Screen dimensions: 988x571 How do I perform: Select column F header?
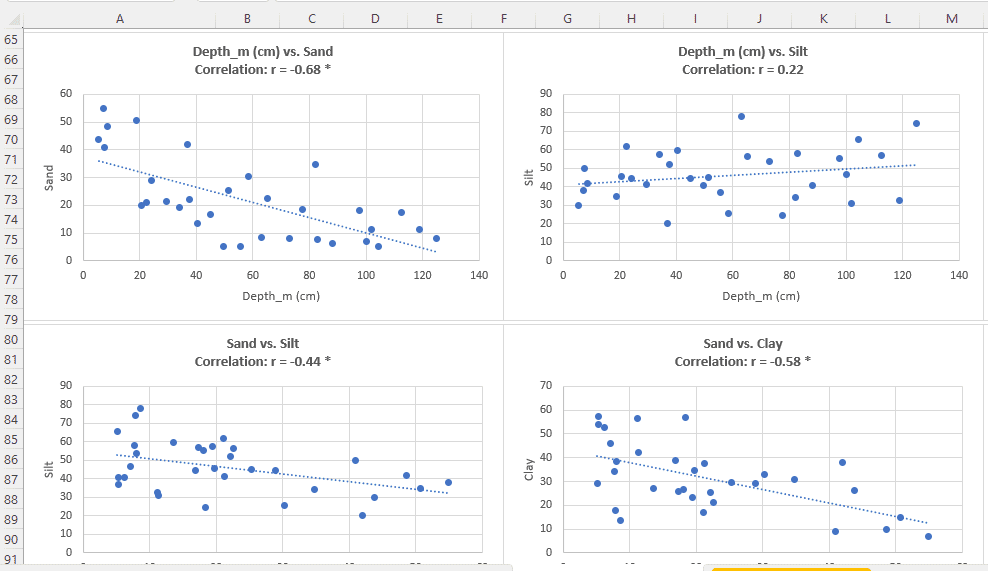click(503, 19)
